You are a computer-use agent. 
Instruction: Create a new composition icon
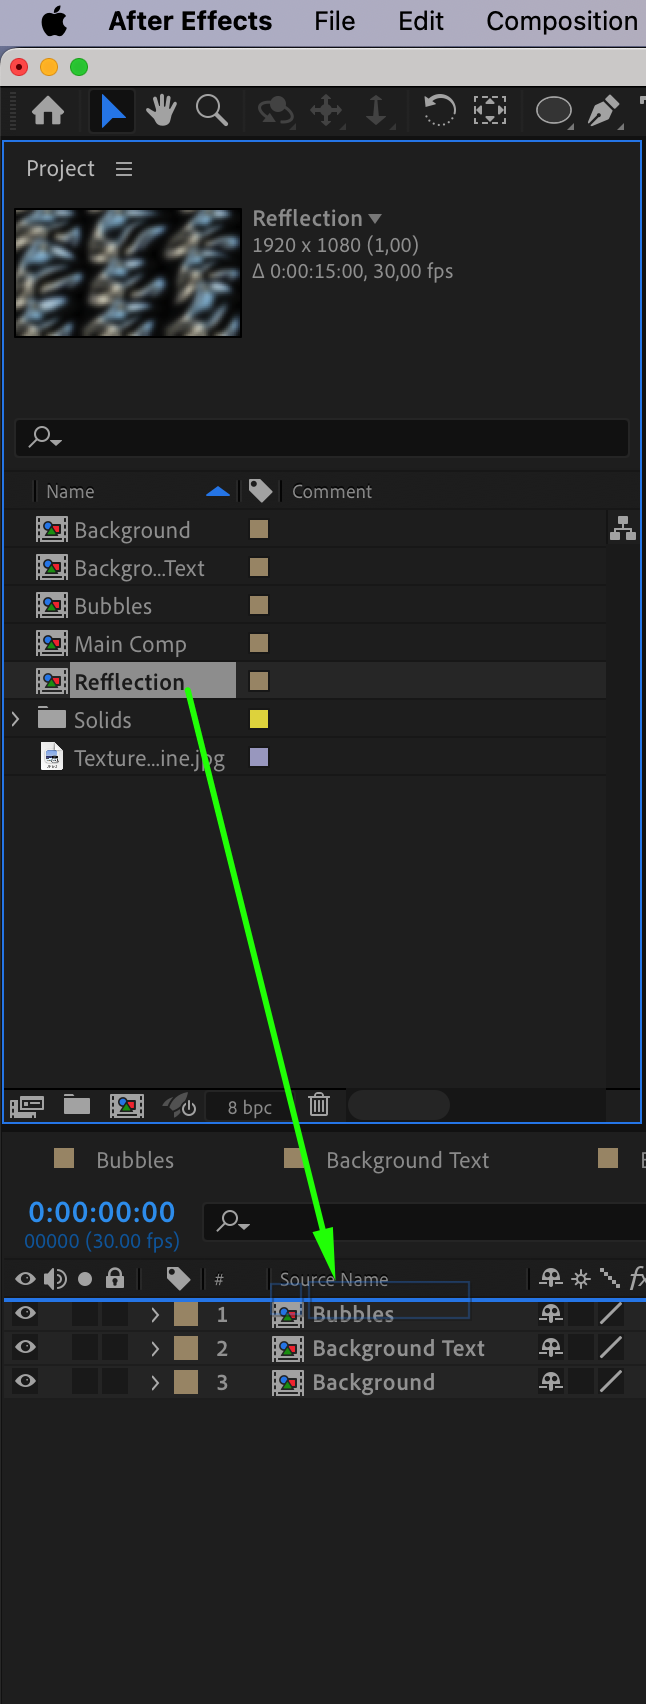[x=127, y=1105]
